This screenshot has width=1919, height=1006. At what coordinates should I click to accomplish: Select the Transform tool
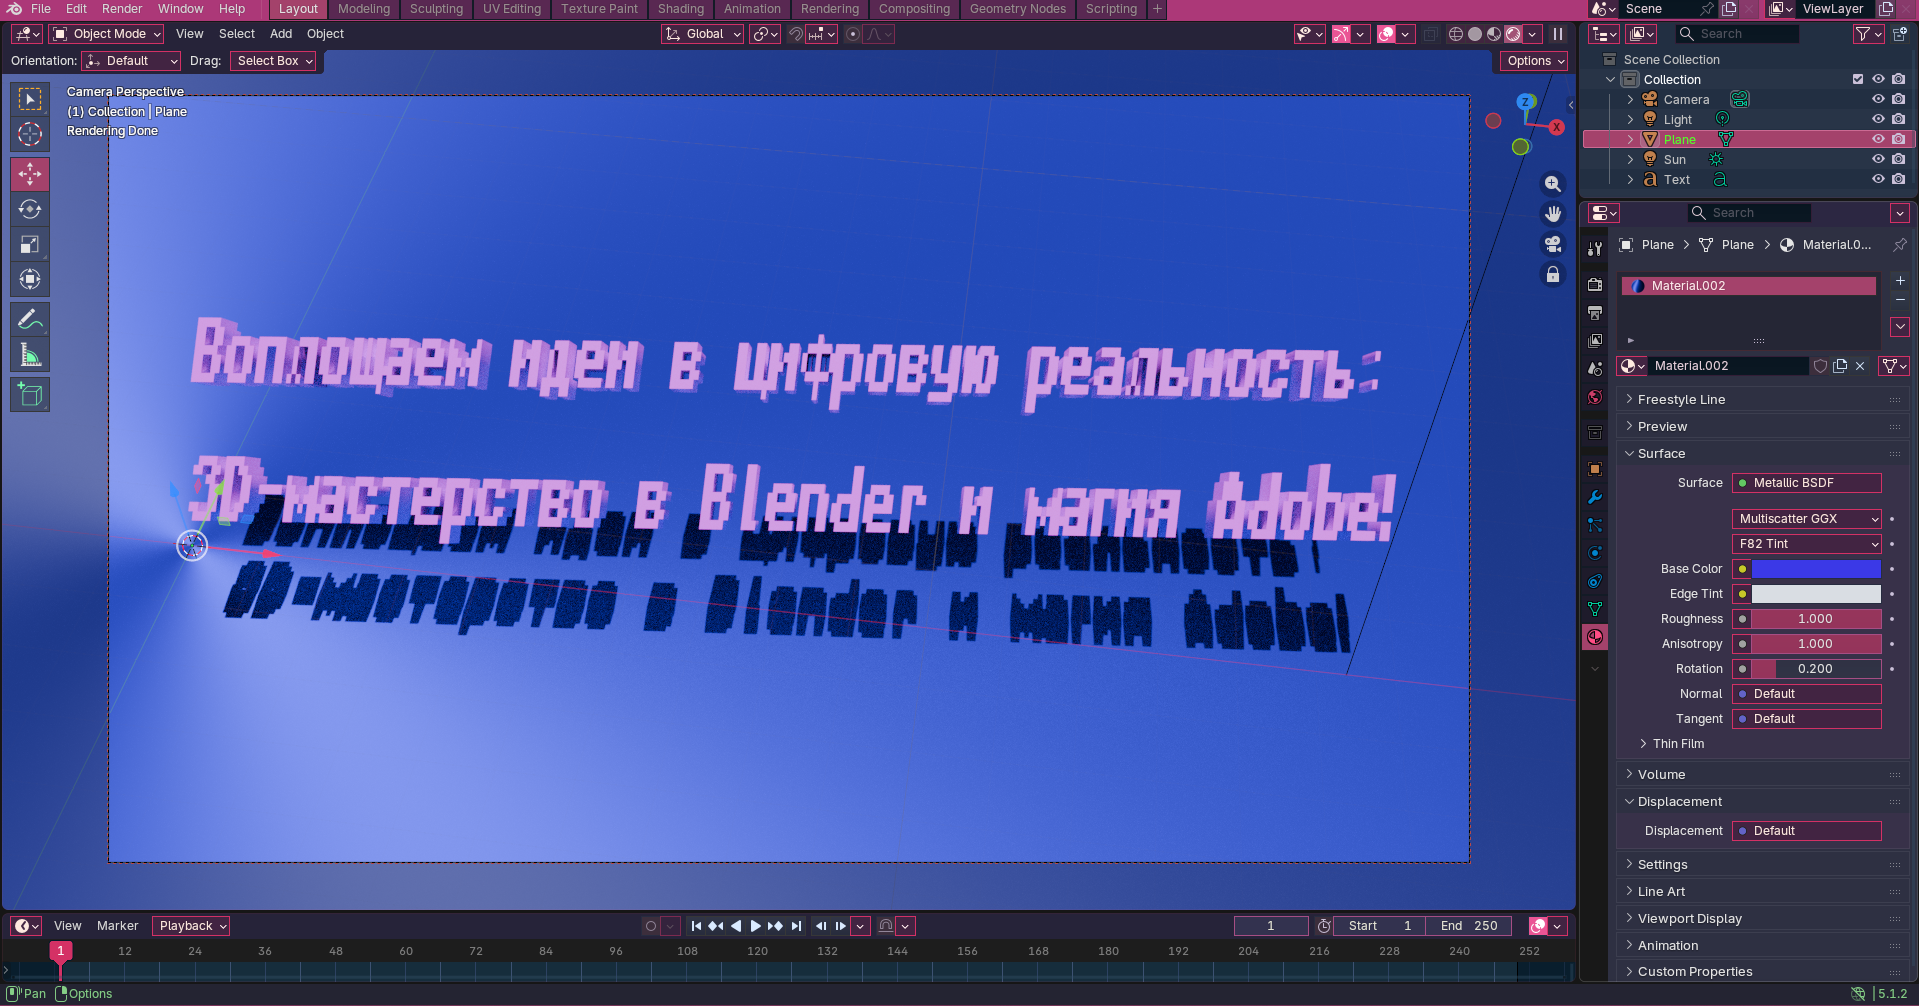click(x=30, y=279)
